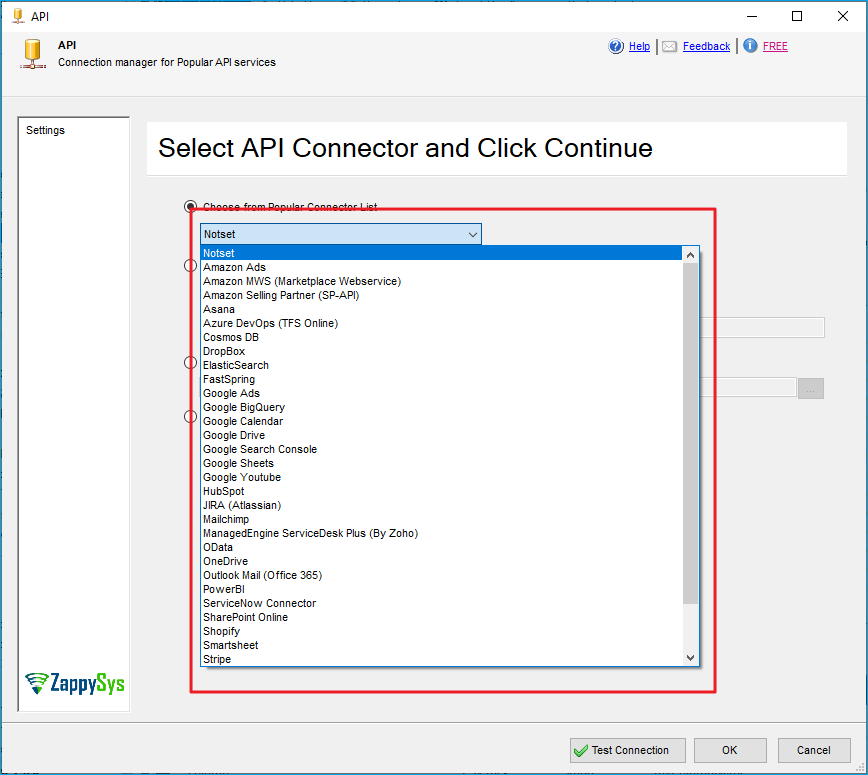Select Google Calendar connector

click(x=441, y=421)
